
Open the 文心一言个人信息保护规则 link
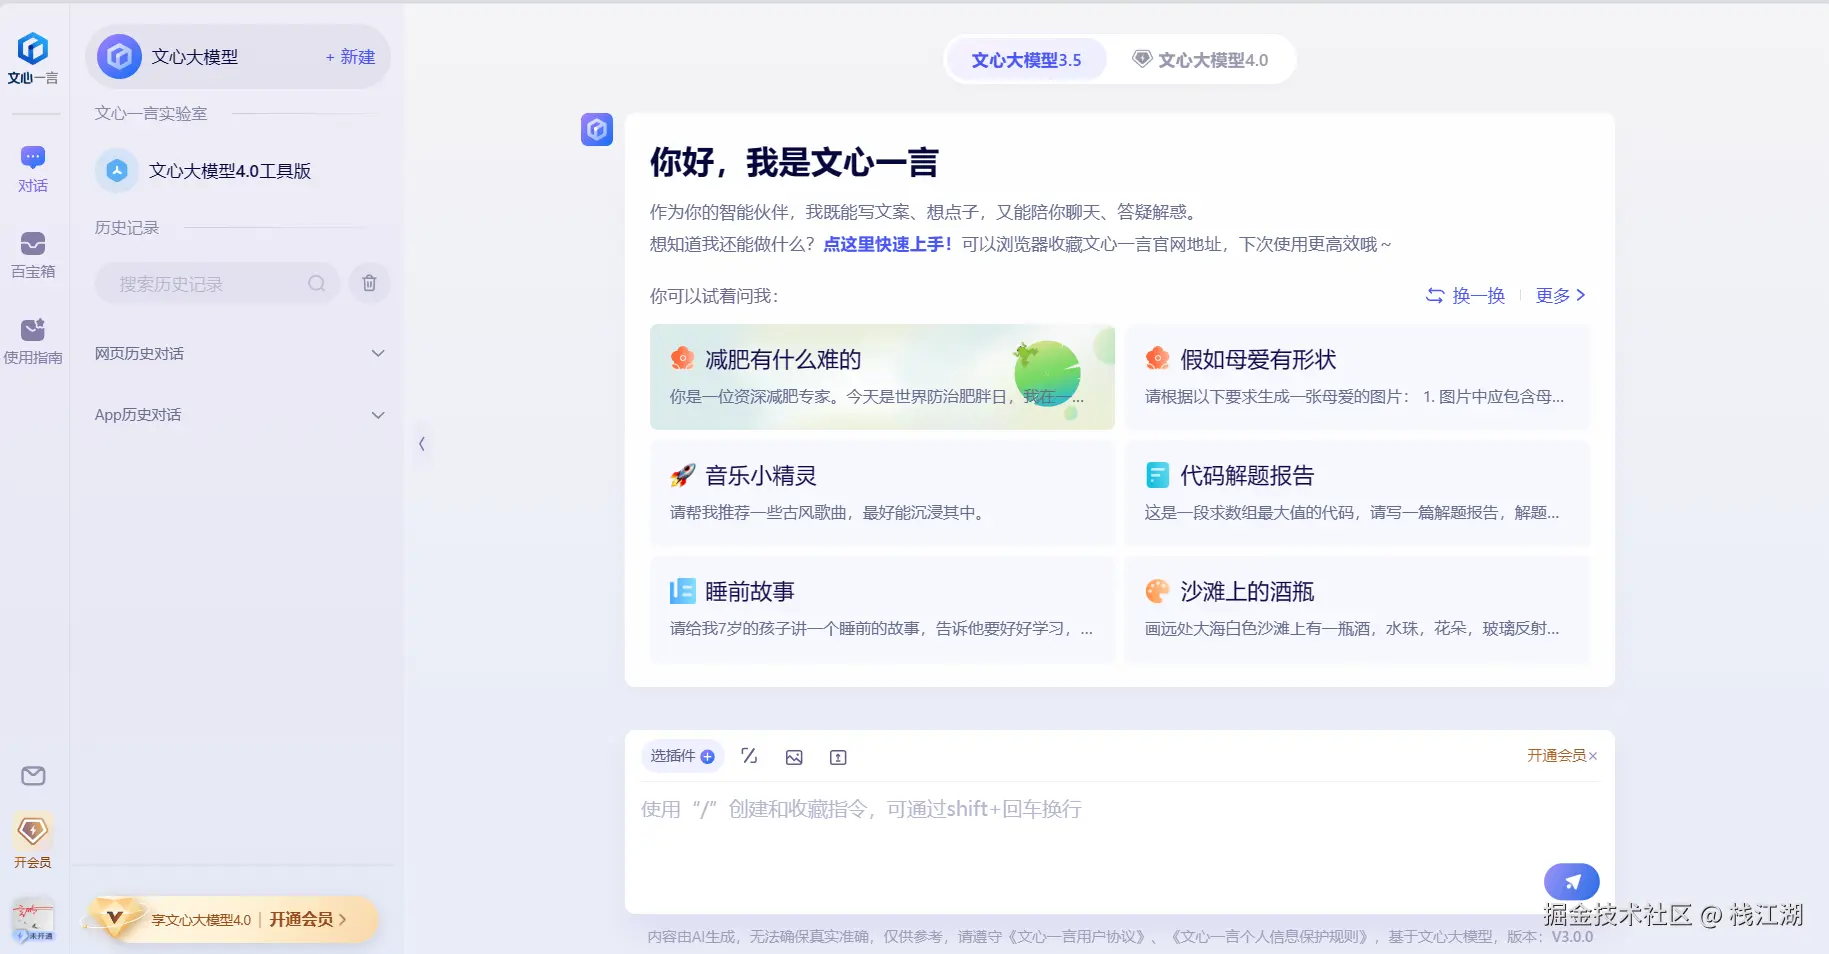click(x=1271, y=937)
